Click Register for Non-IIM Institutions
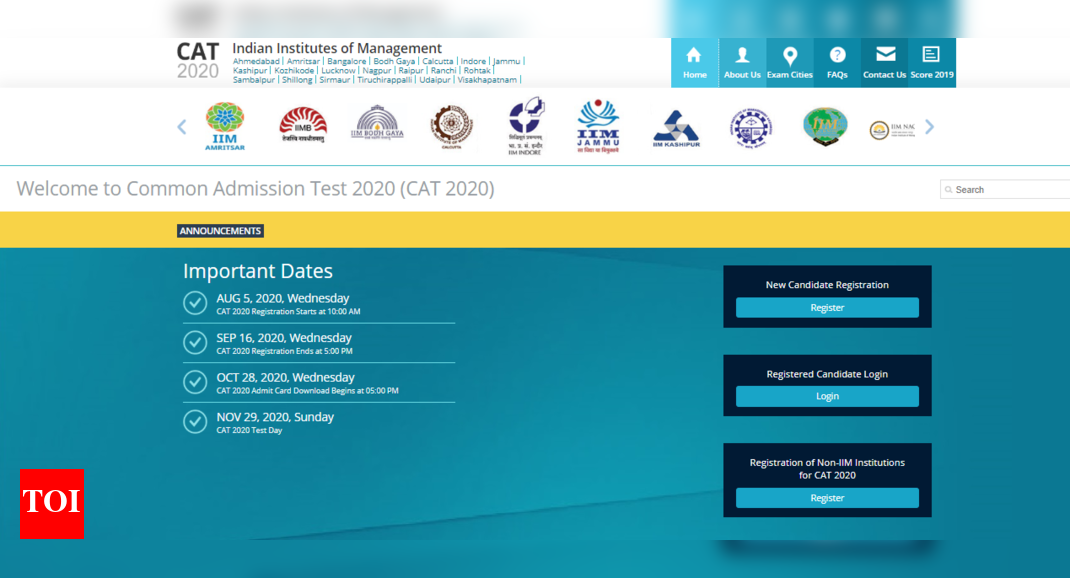The width and height of the screenshot is (1070, 578). [827, 498]
